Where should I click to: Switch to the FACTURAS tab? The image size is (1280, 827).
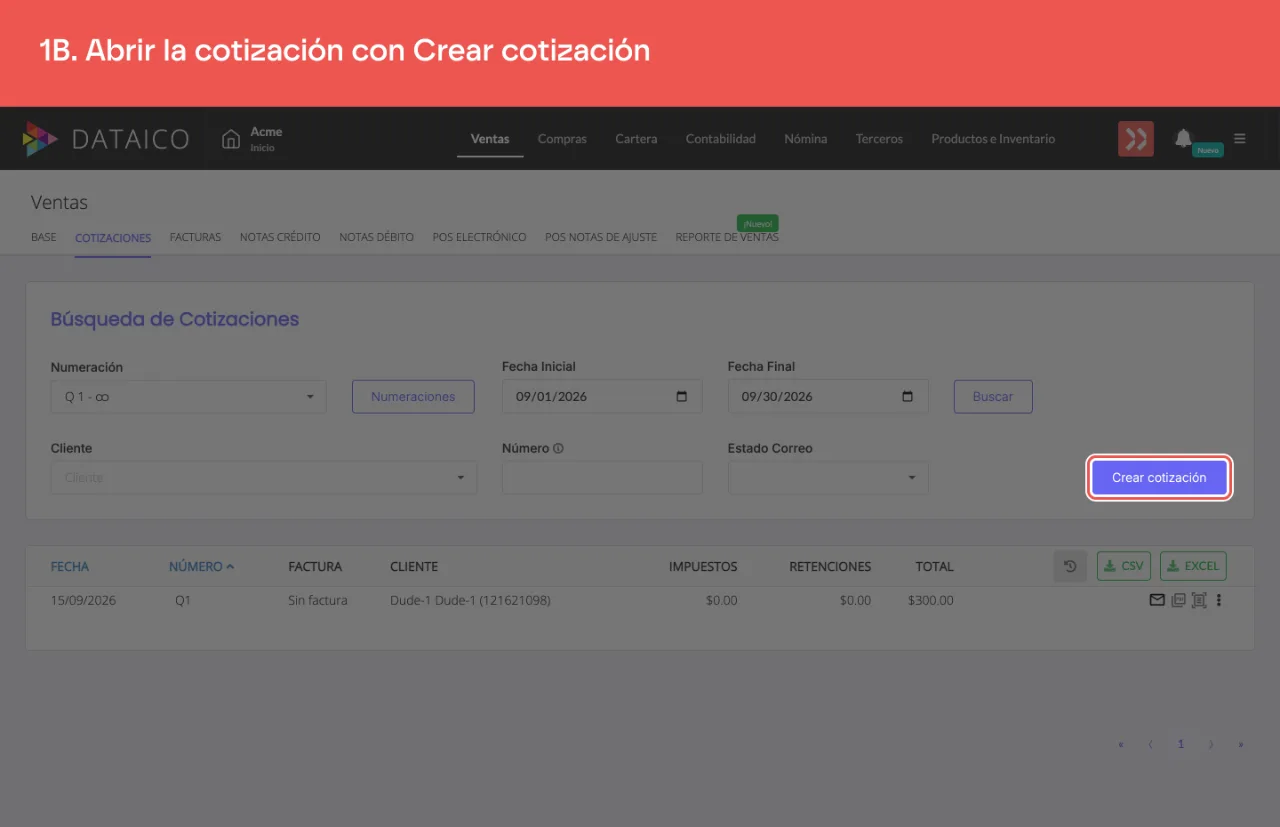[196, 238]
